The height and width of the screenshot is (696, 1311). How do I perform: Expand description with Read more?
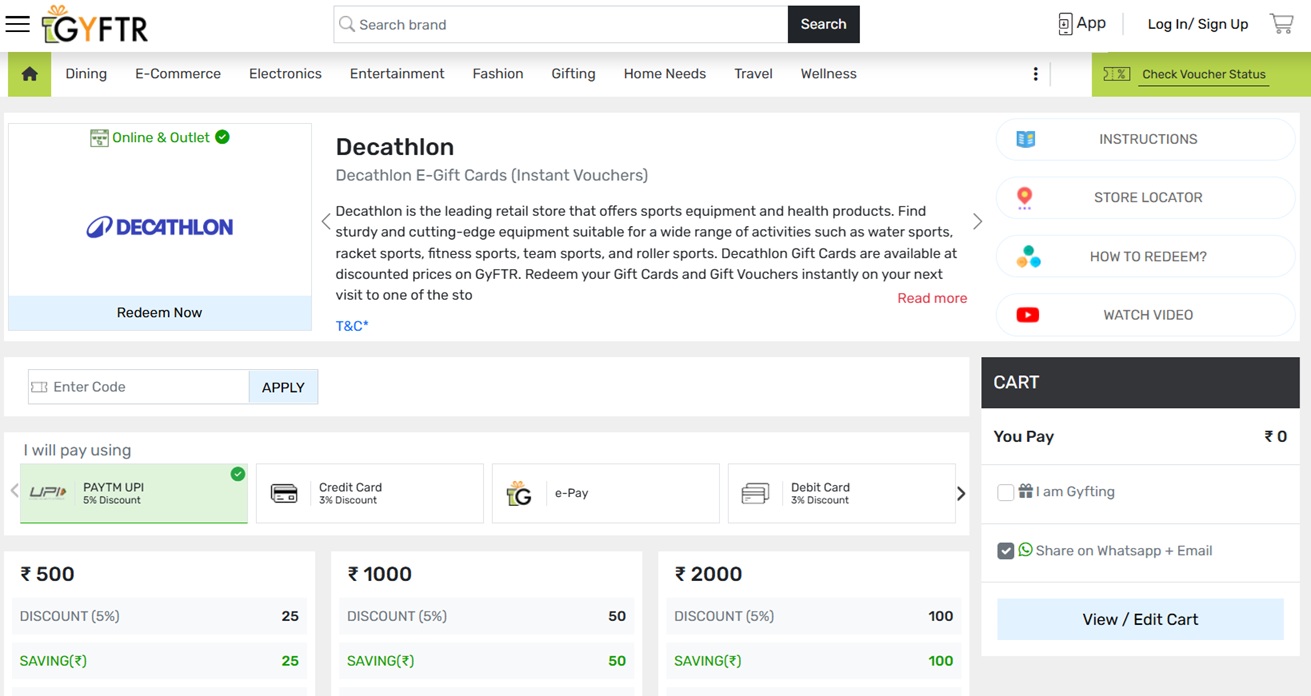click(932, 298)
